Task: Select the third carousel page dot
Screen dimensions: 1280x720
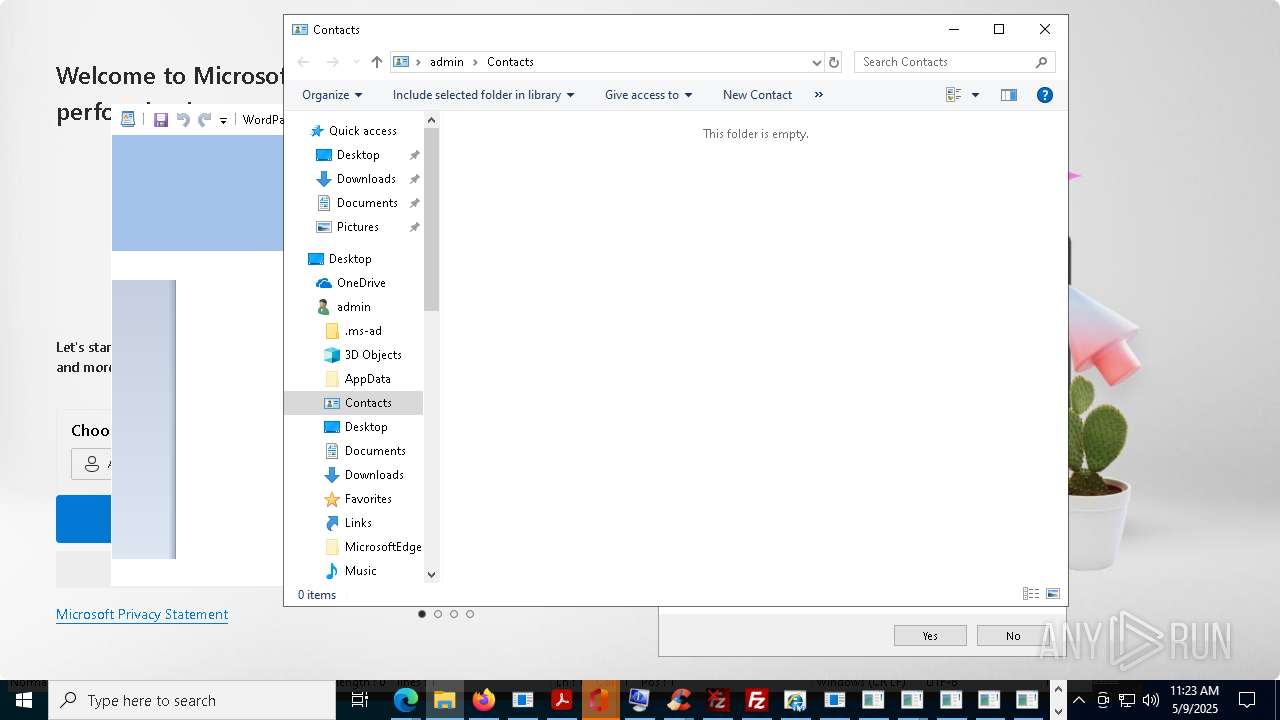Action: point(454,614)
